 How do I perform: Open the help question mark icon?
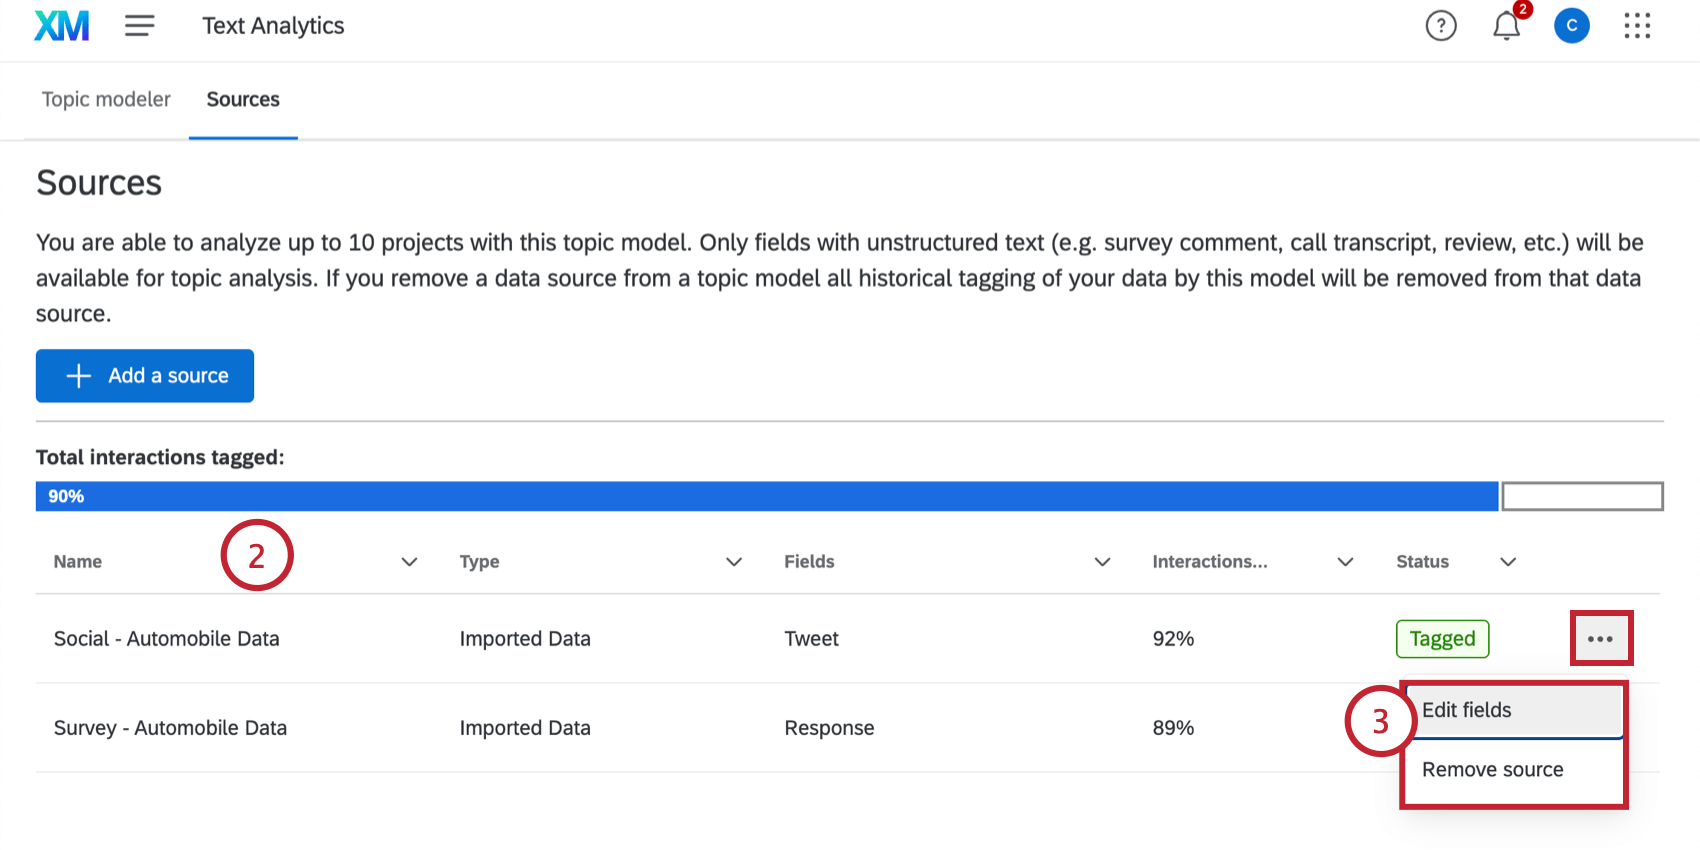tap(1440, 26)
